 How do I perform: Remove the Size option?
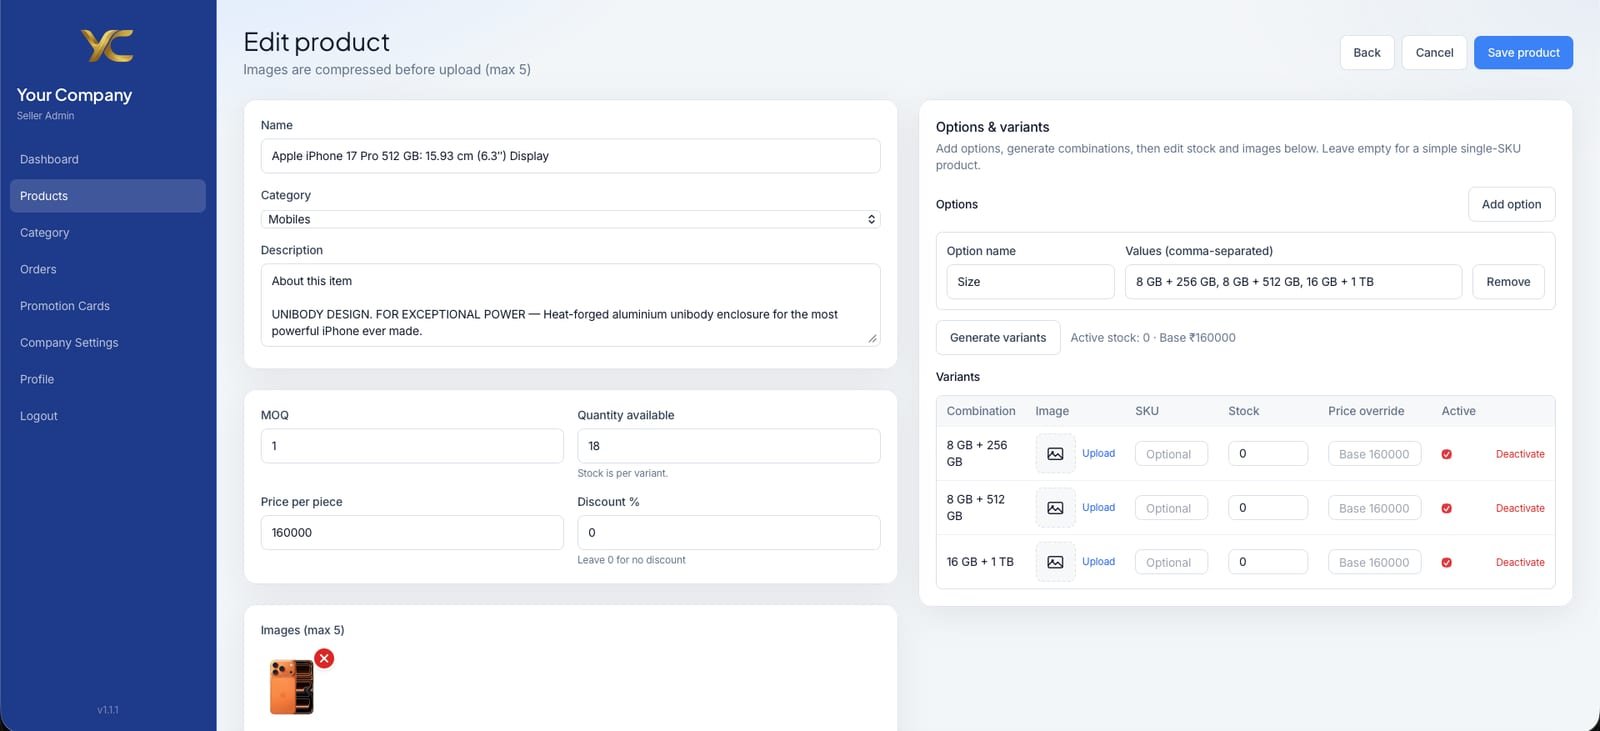point(1508,282)
